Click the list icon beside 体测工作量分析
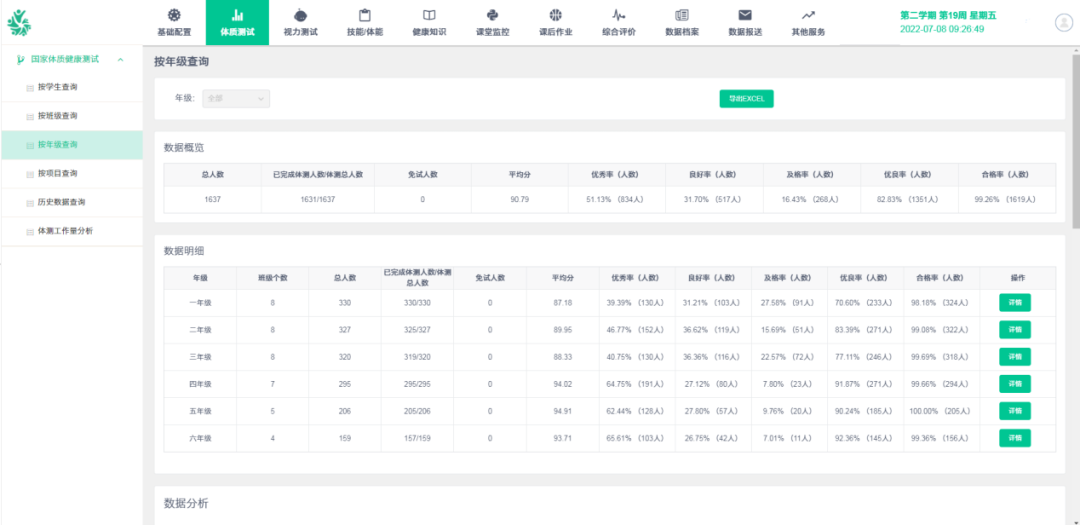 (x=30, y=231)
